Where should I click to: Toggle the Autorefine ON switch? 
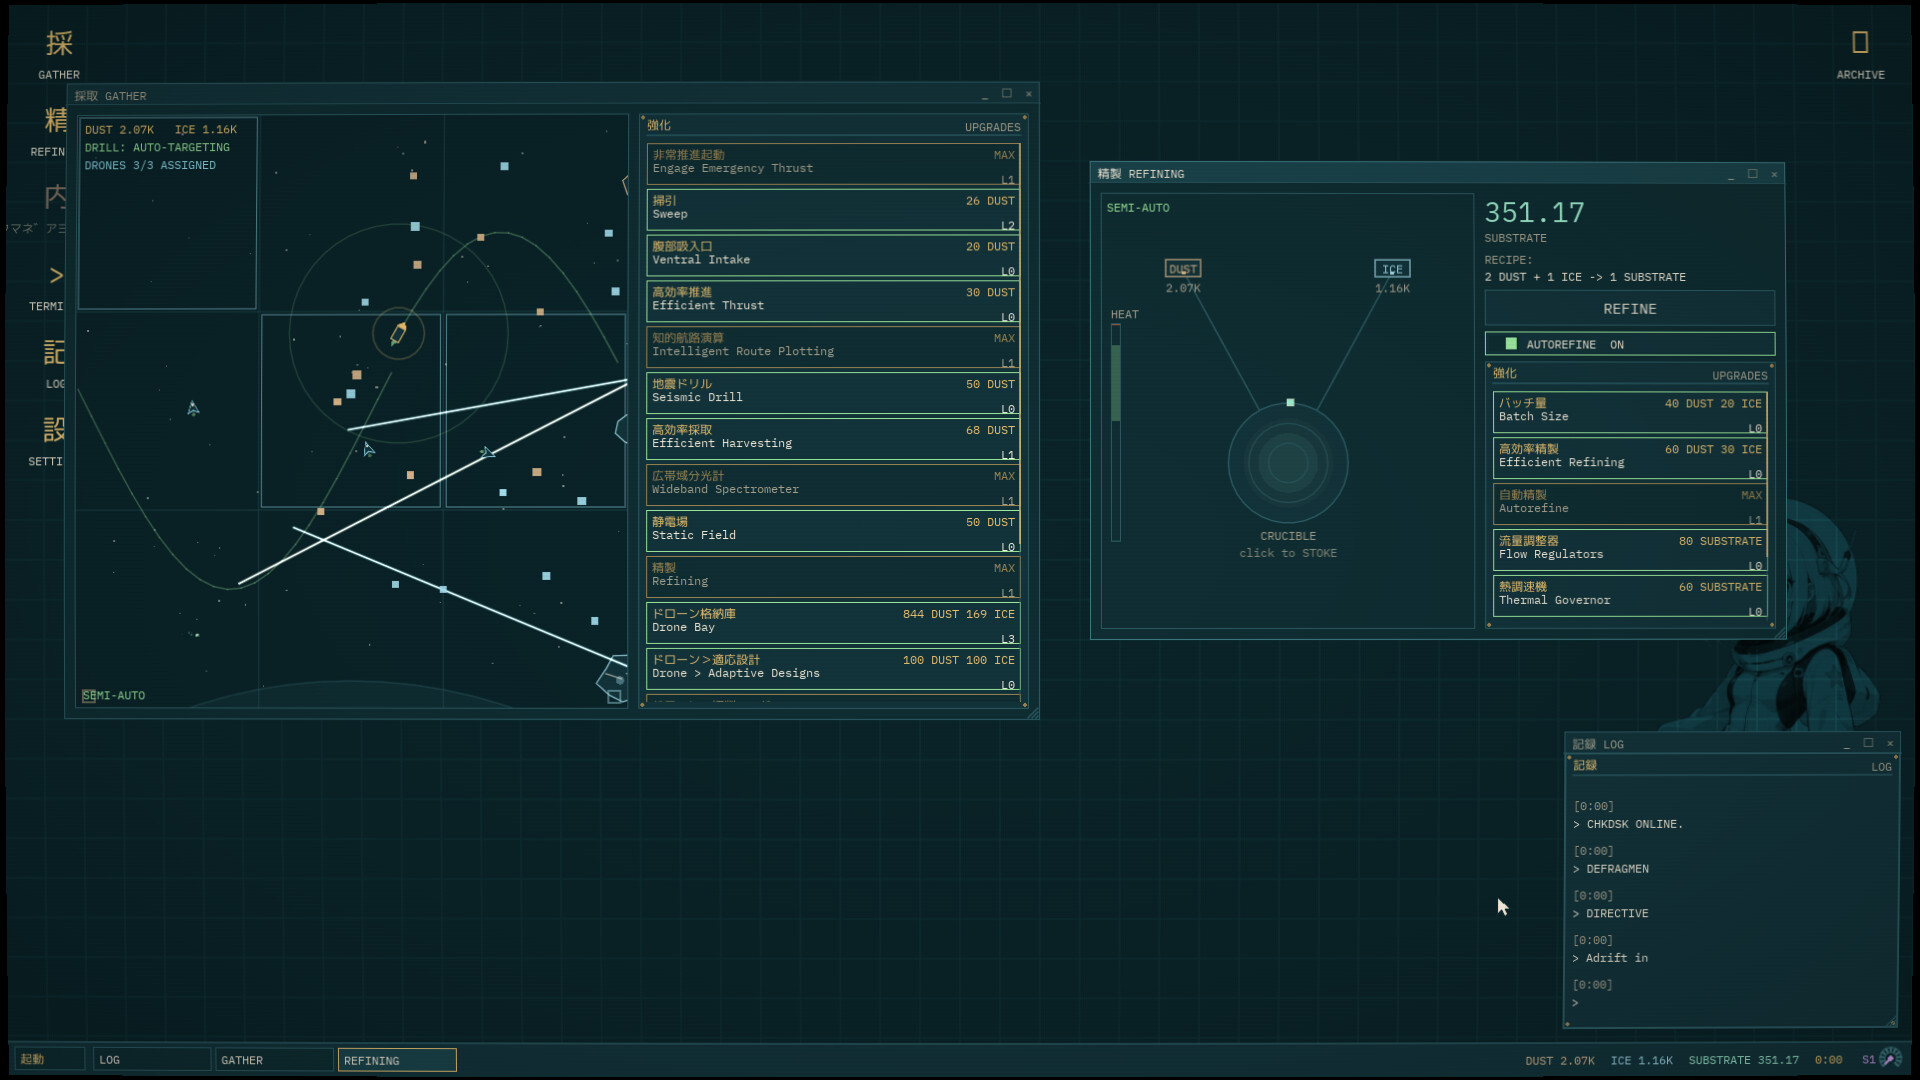pos(1630,344)
